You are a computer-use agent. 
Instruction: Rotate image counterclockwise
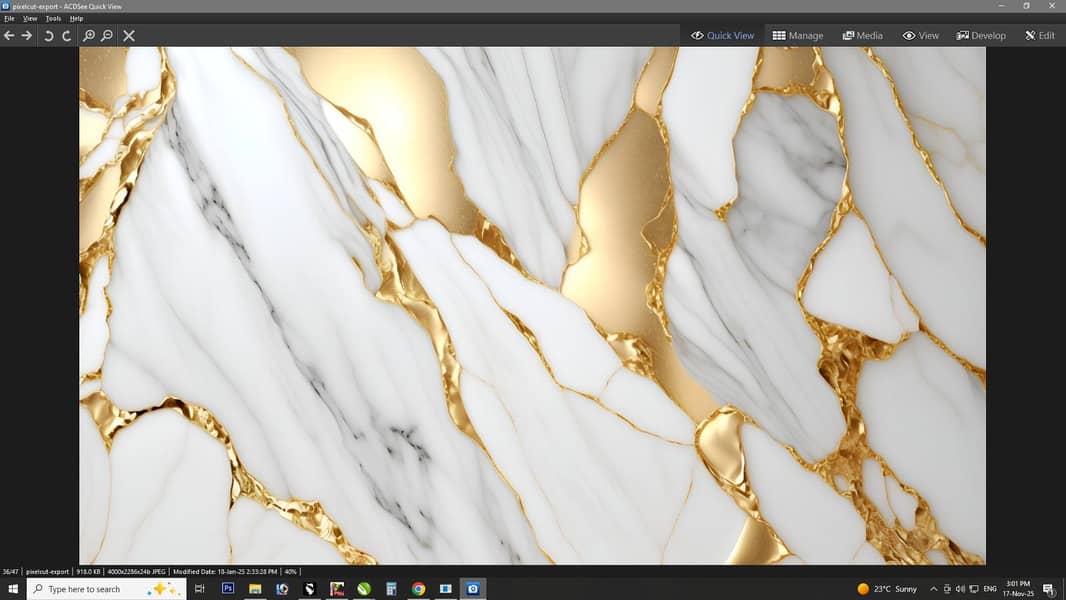(48, 35)
